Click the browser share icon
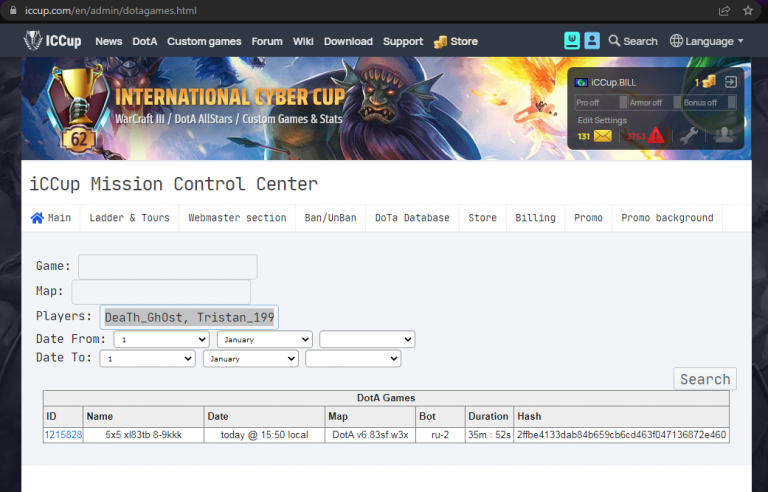This screenshot has height=492, width=768. click(x=724, y=10)
